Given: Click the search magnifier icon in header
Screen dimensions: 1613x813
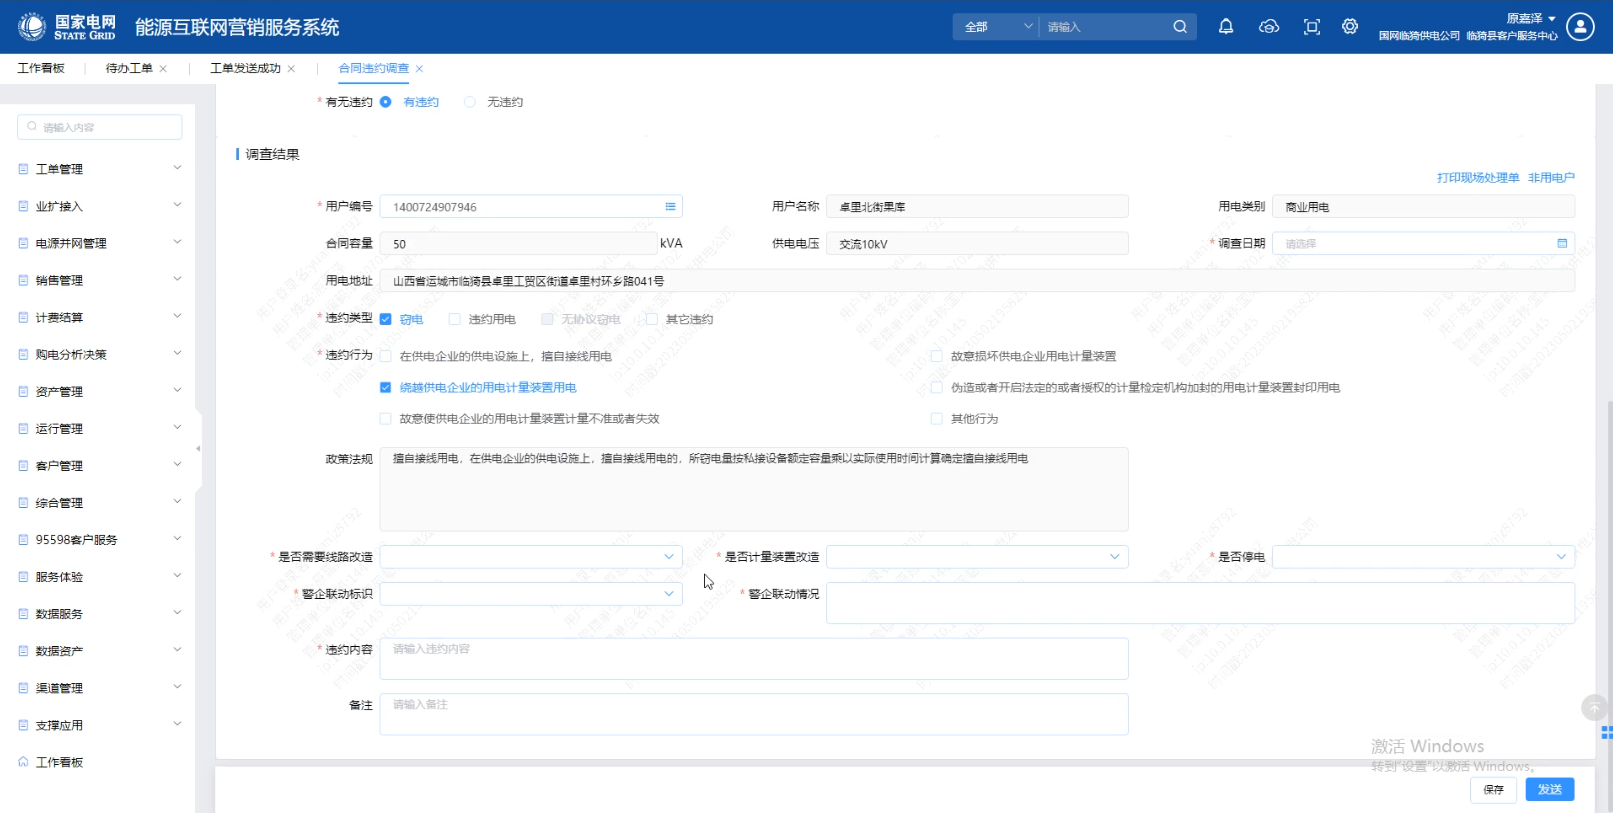Looking at the screenshot, I should 1180,27.
